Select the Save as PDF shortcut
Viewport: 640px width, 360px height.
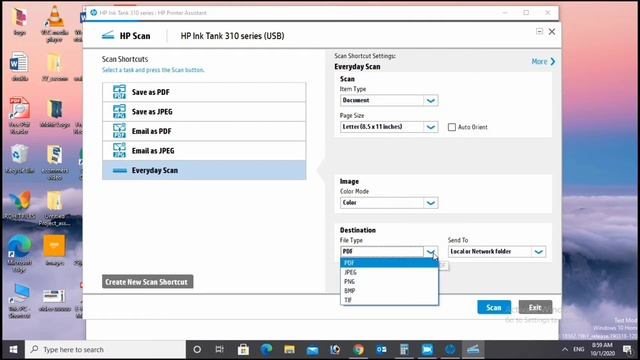204,92
